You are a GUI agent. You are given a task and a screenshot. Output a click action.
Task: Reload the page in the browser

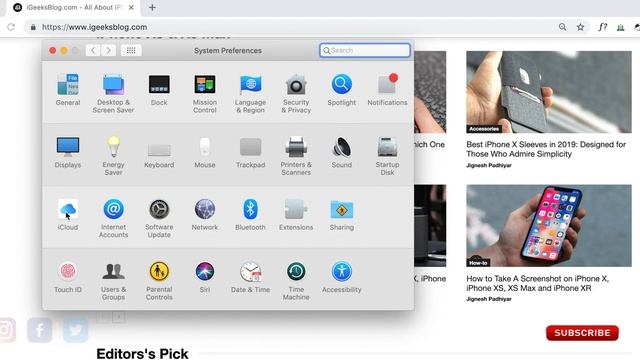pyautogui.click(x=11, y=27)
